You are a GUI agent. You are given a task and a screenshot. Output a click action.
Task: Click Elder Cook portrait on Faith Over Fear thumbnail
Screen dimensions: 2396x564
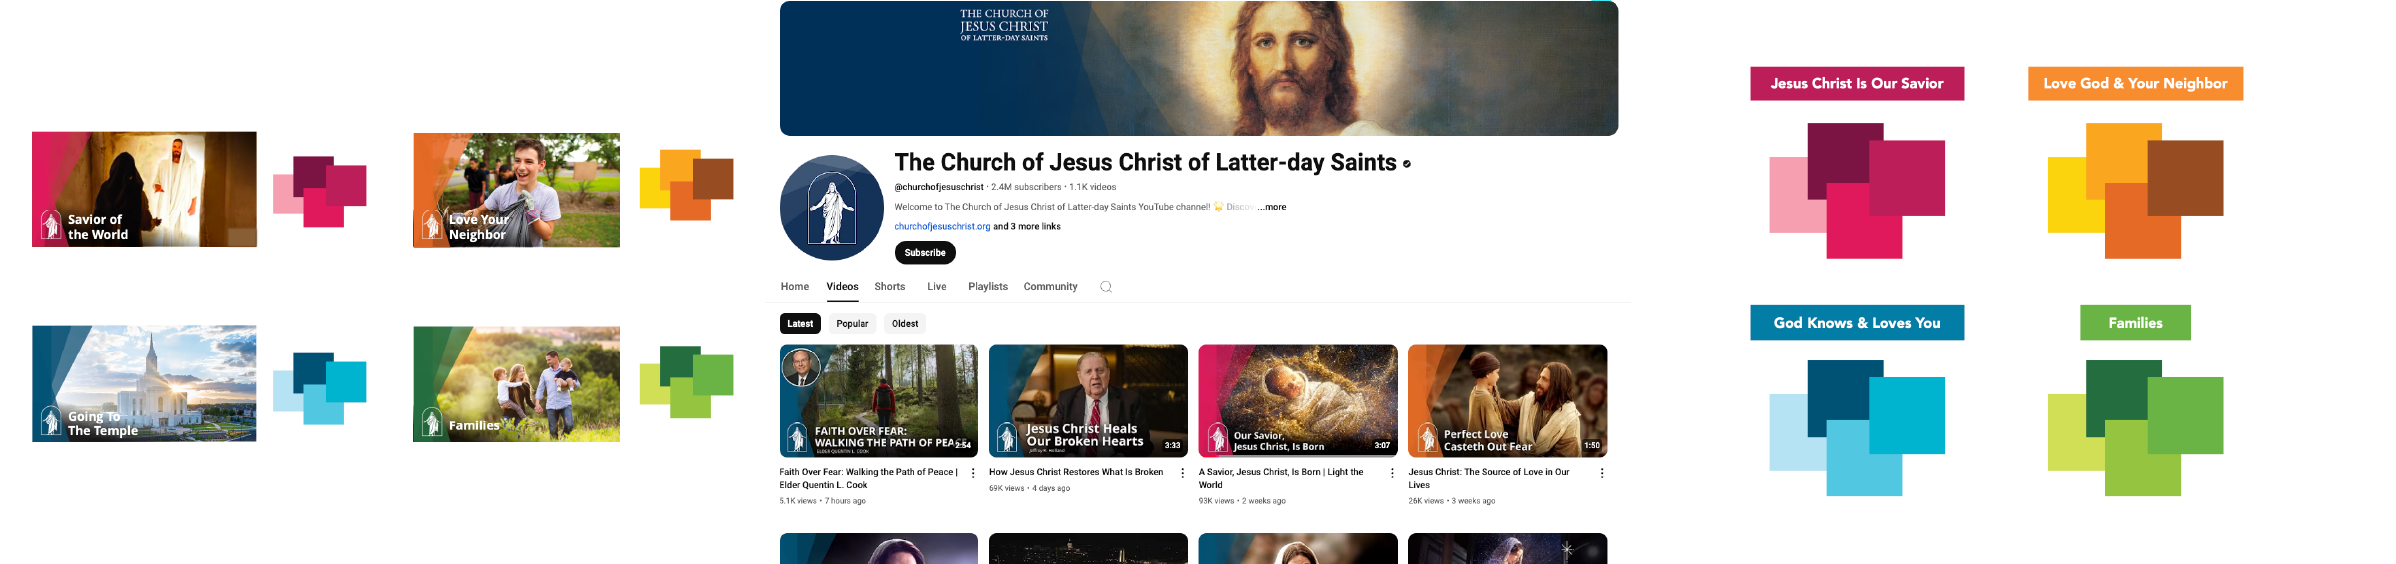pyautogui.click(x=801, y=368)
